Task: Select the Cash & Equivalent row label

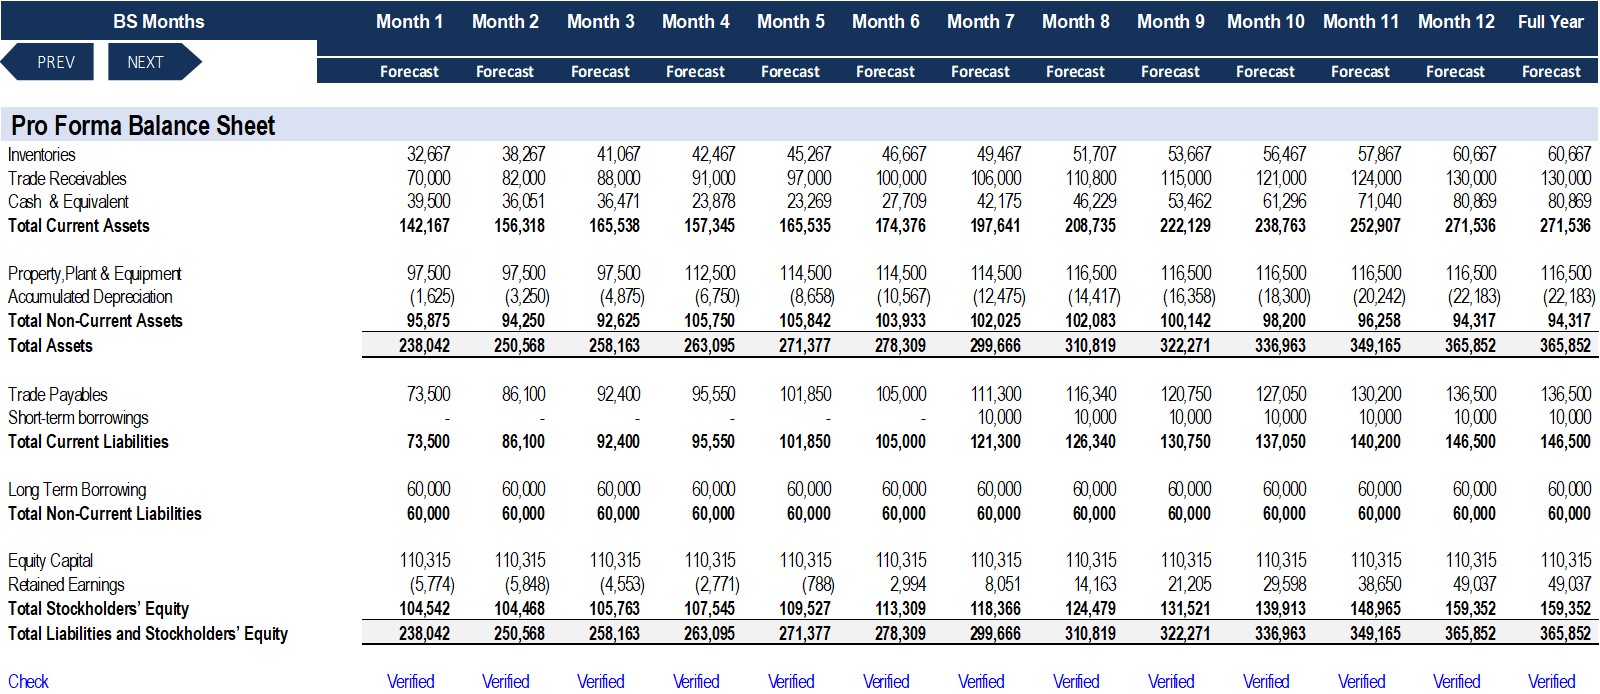Action: tap(68, 201)
